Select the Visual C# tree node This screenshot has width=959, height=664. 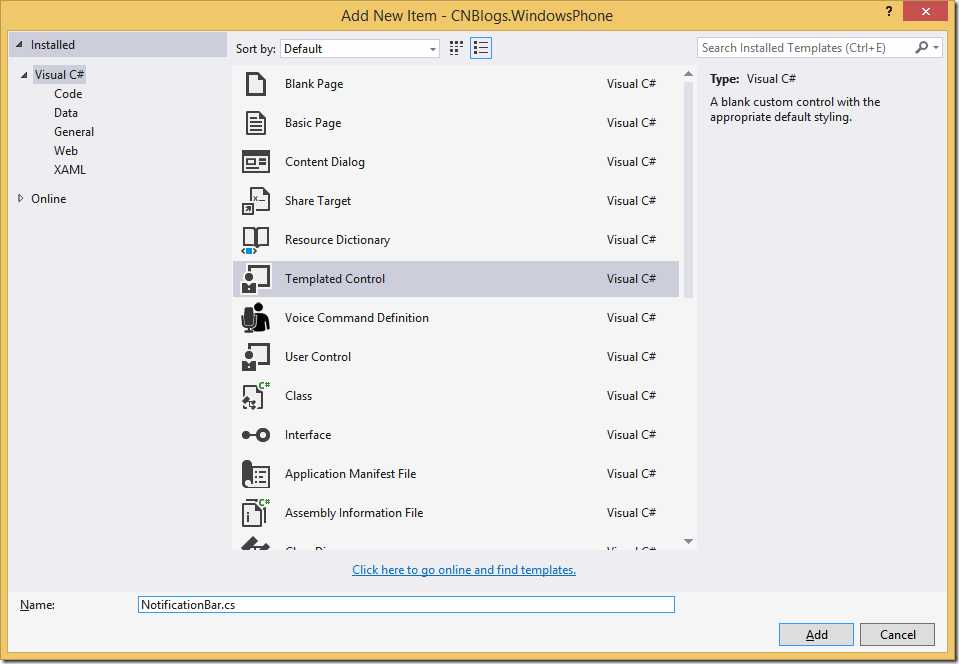pyautogui.click(x=59, y=75)
